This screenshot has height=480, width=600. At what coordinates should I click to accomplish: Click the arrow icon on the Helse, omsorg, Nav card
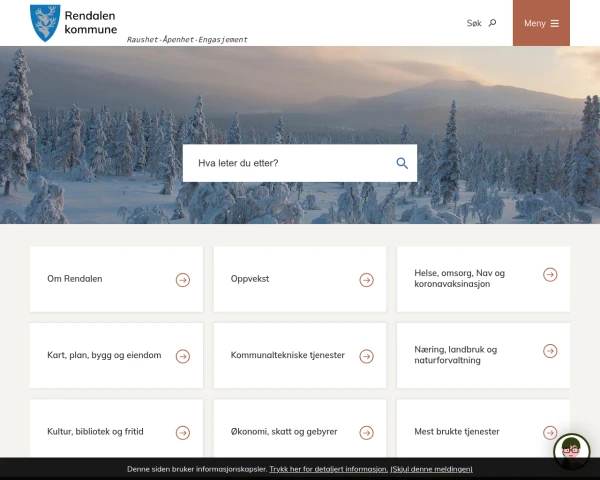[x=550, y=274]
